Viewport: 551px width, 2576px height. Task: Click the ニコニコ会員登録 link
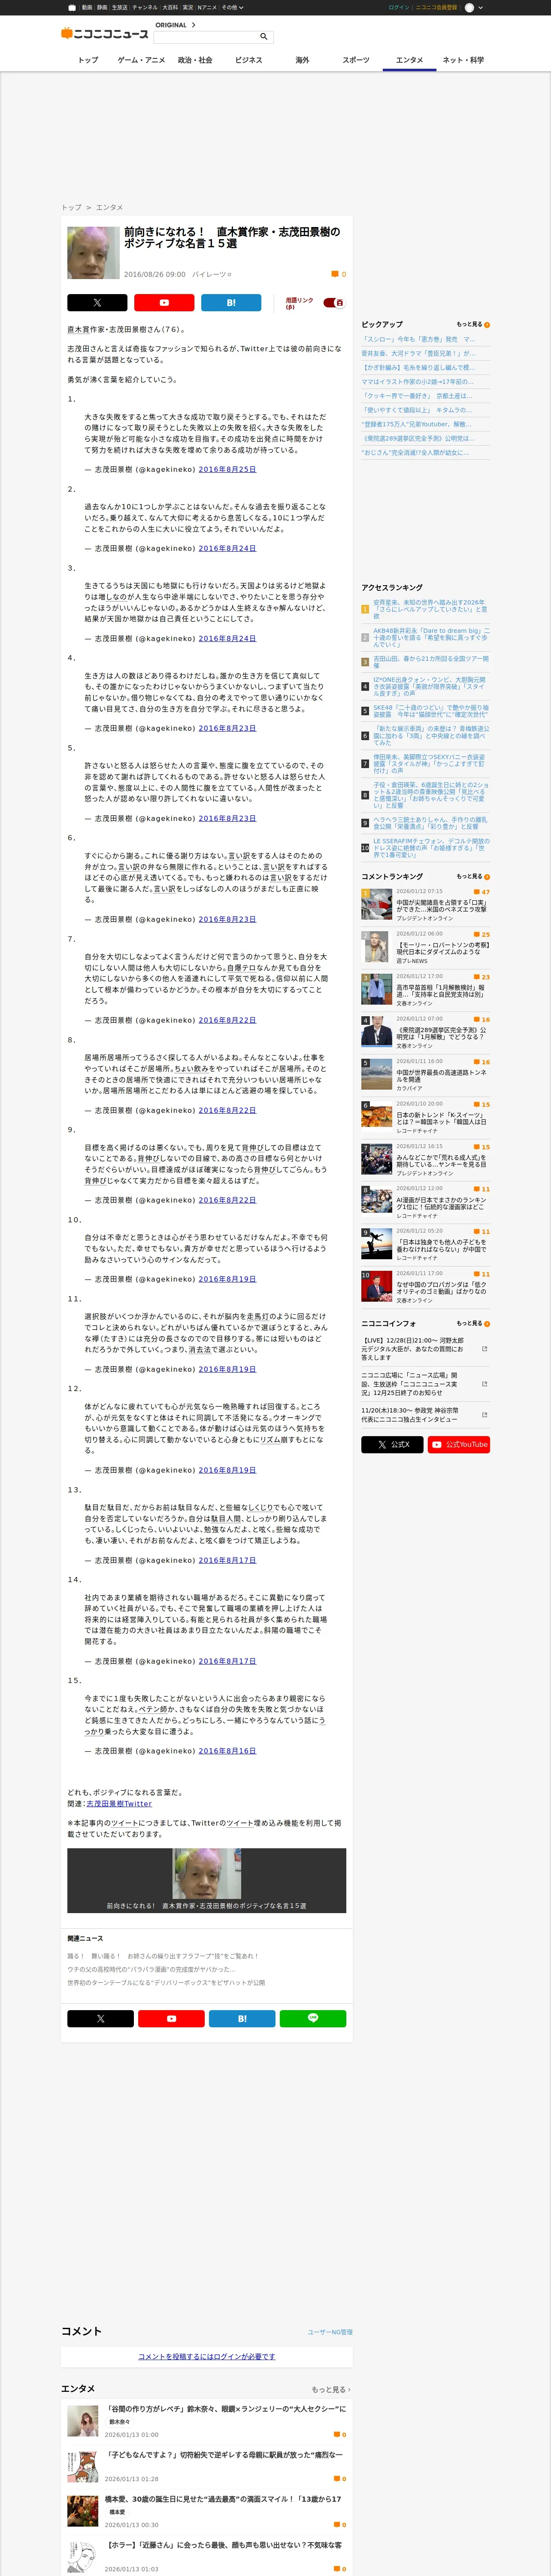tap(437, 7)
